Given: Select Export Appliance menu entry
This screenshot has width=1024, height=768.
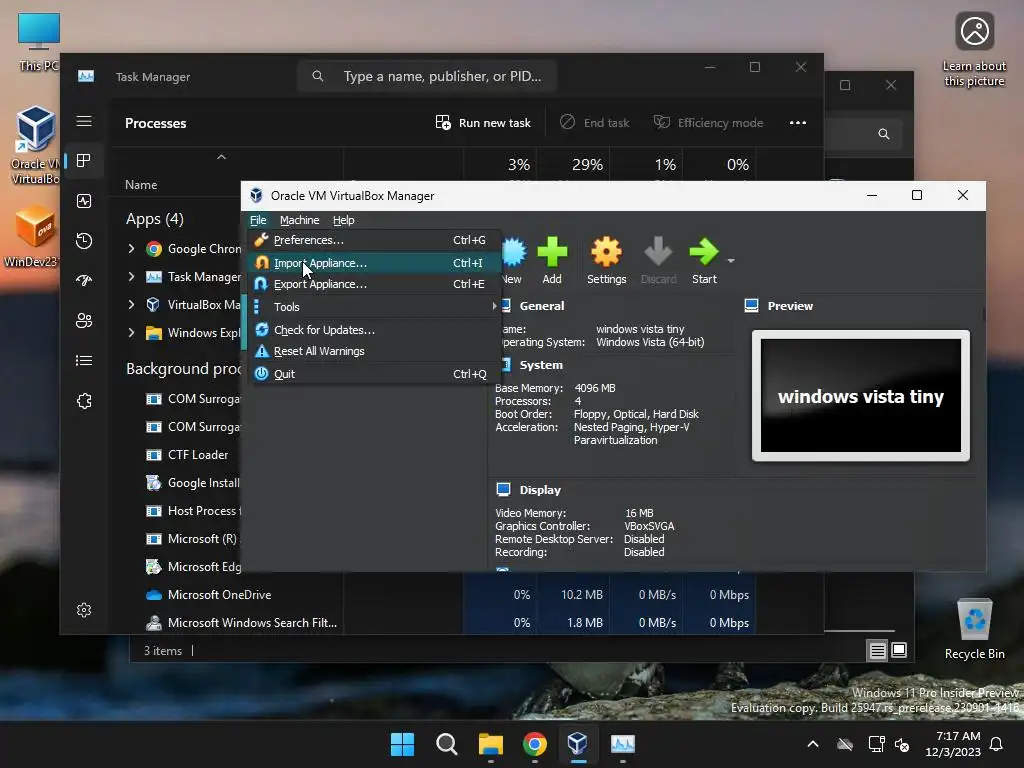Looking at the screenshot, I should pos(374,284).
